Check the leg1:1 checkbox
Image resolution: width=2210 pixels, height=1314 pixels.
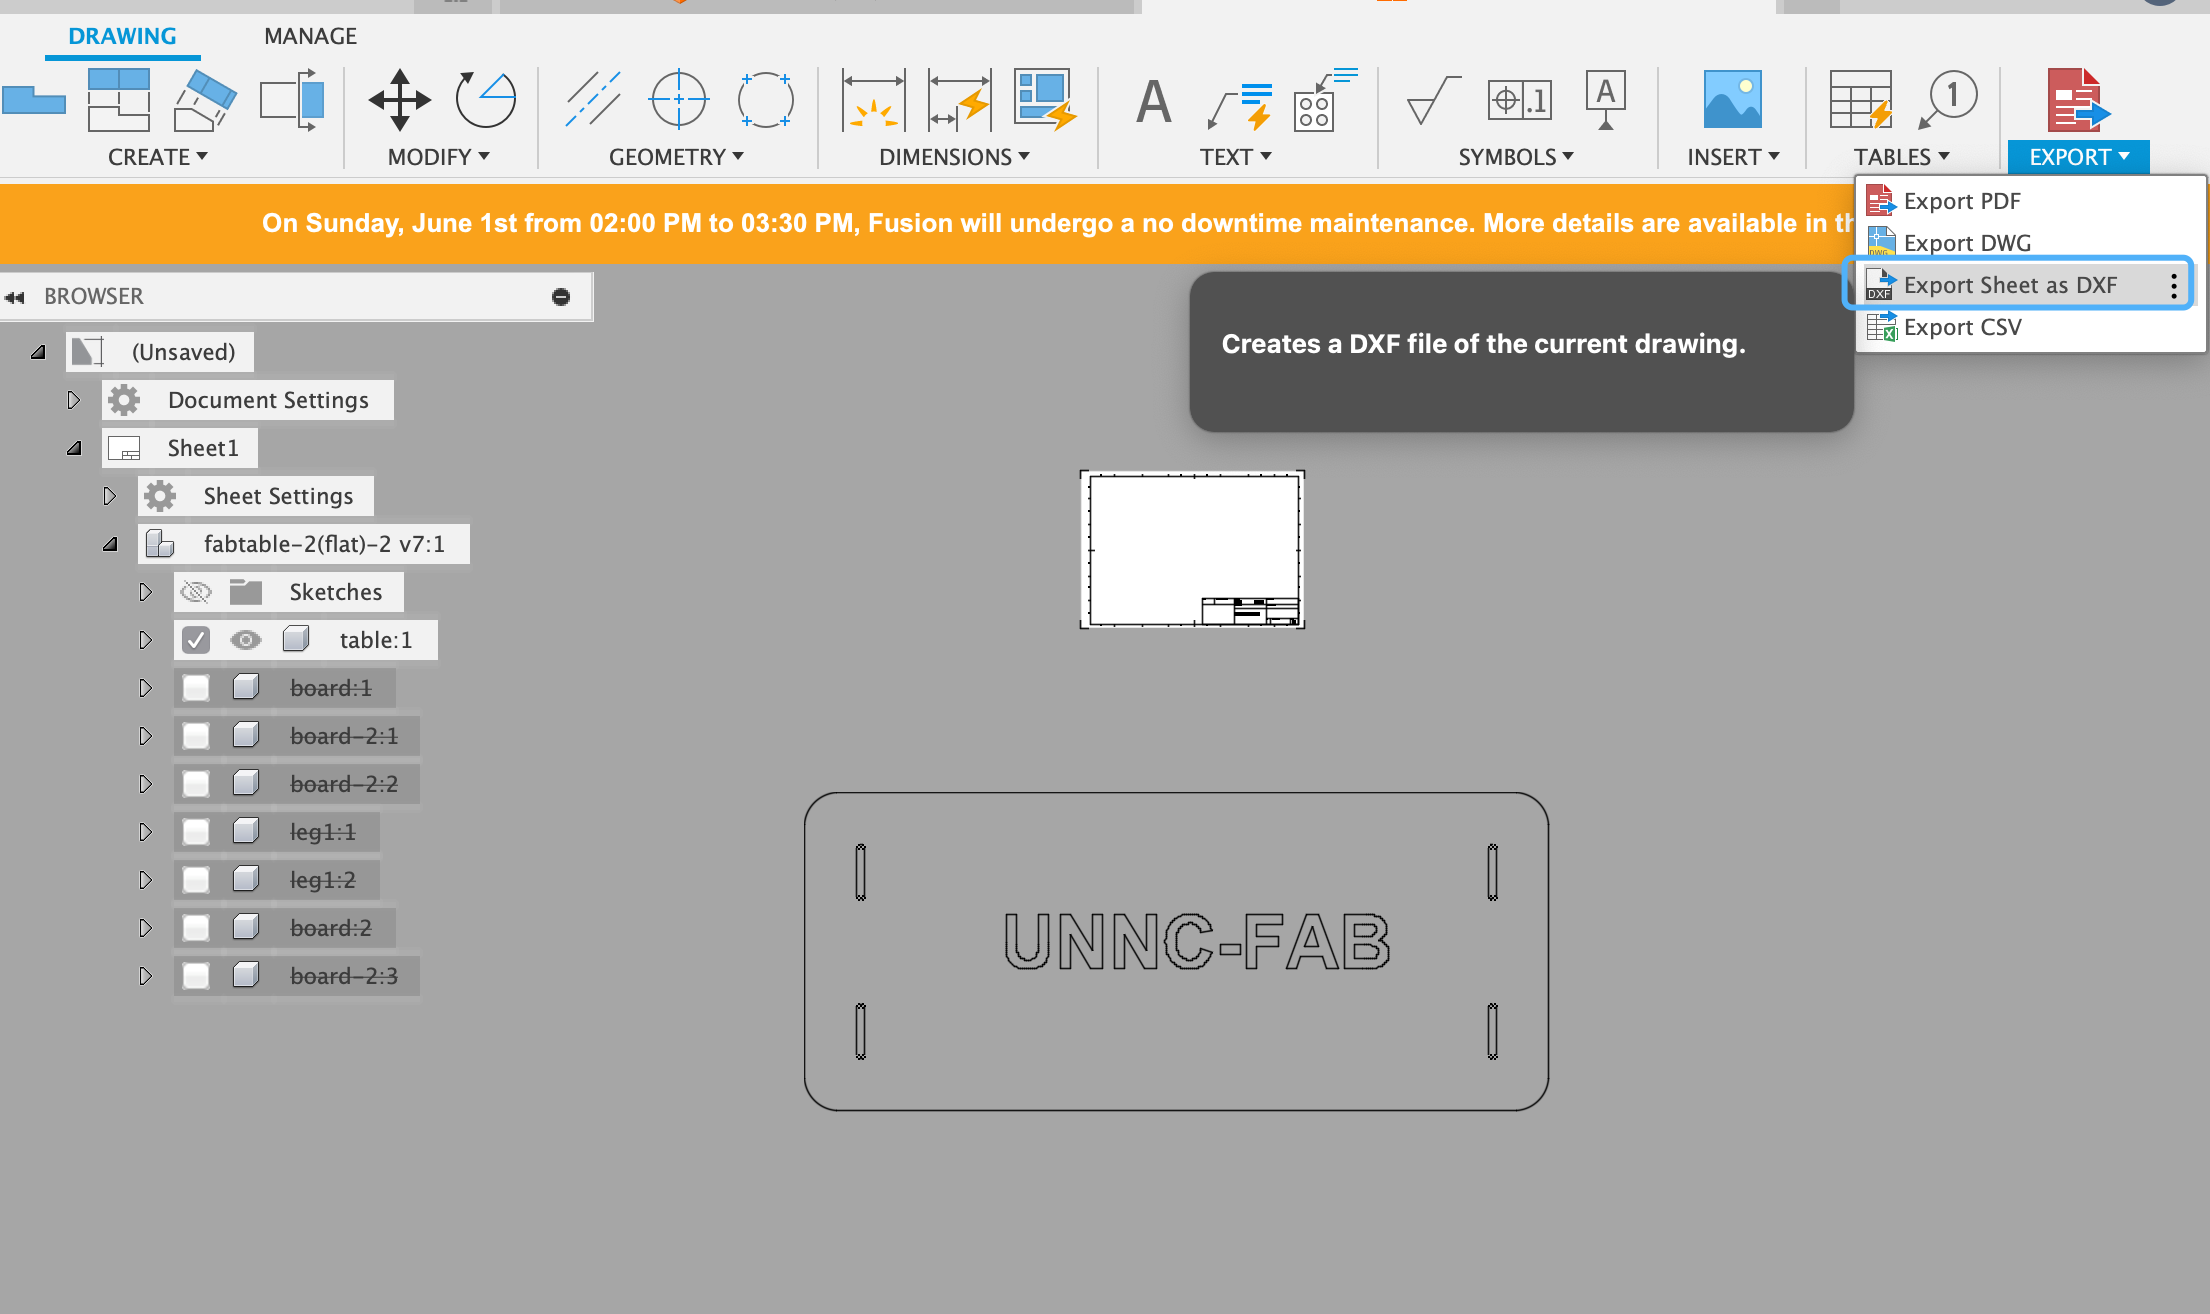(x=196, y=832)
